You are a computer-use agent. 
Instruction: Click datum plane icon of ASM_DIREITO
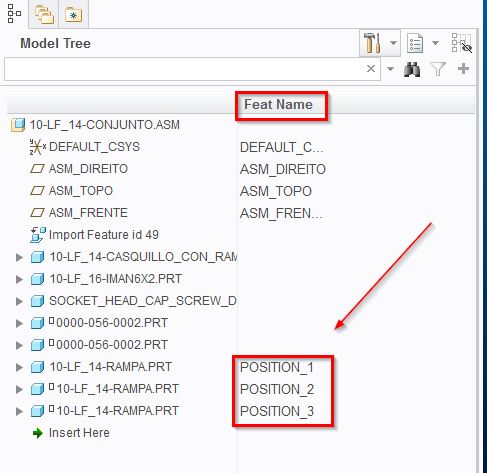[x=37, y=169]
